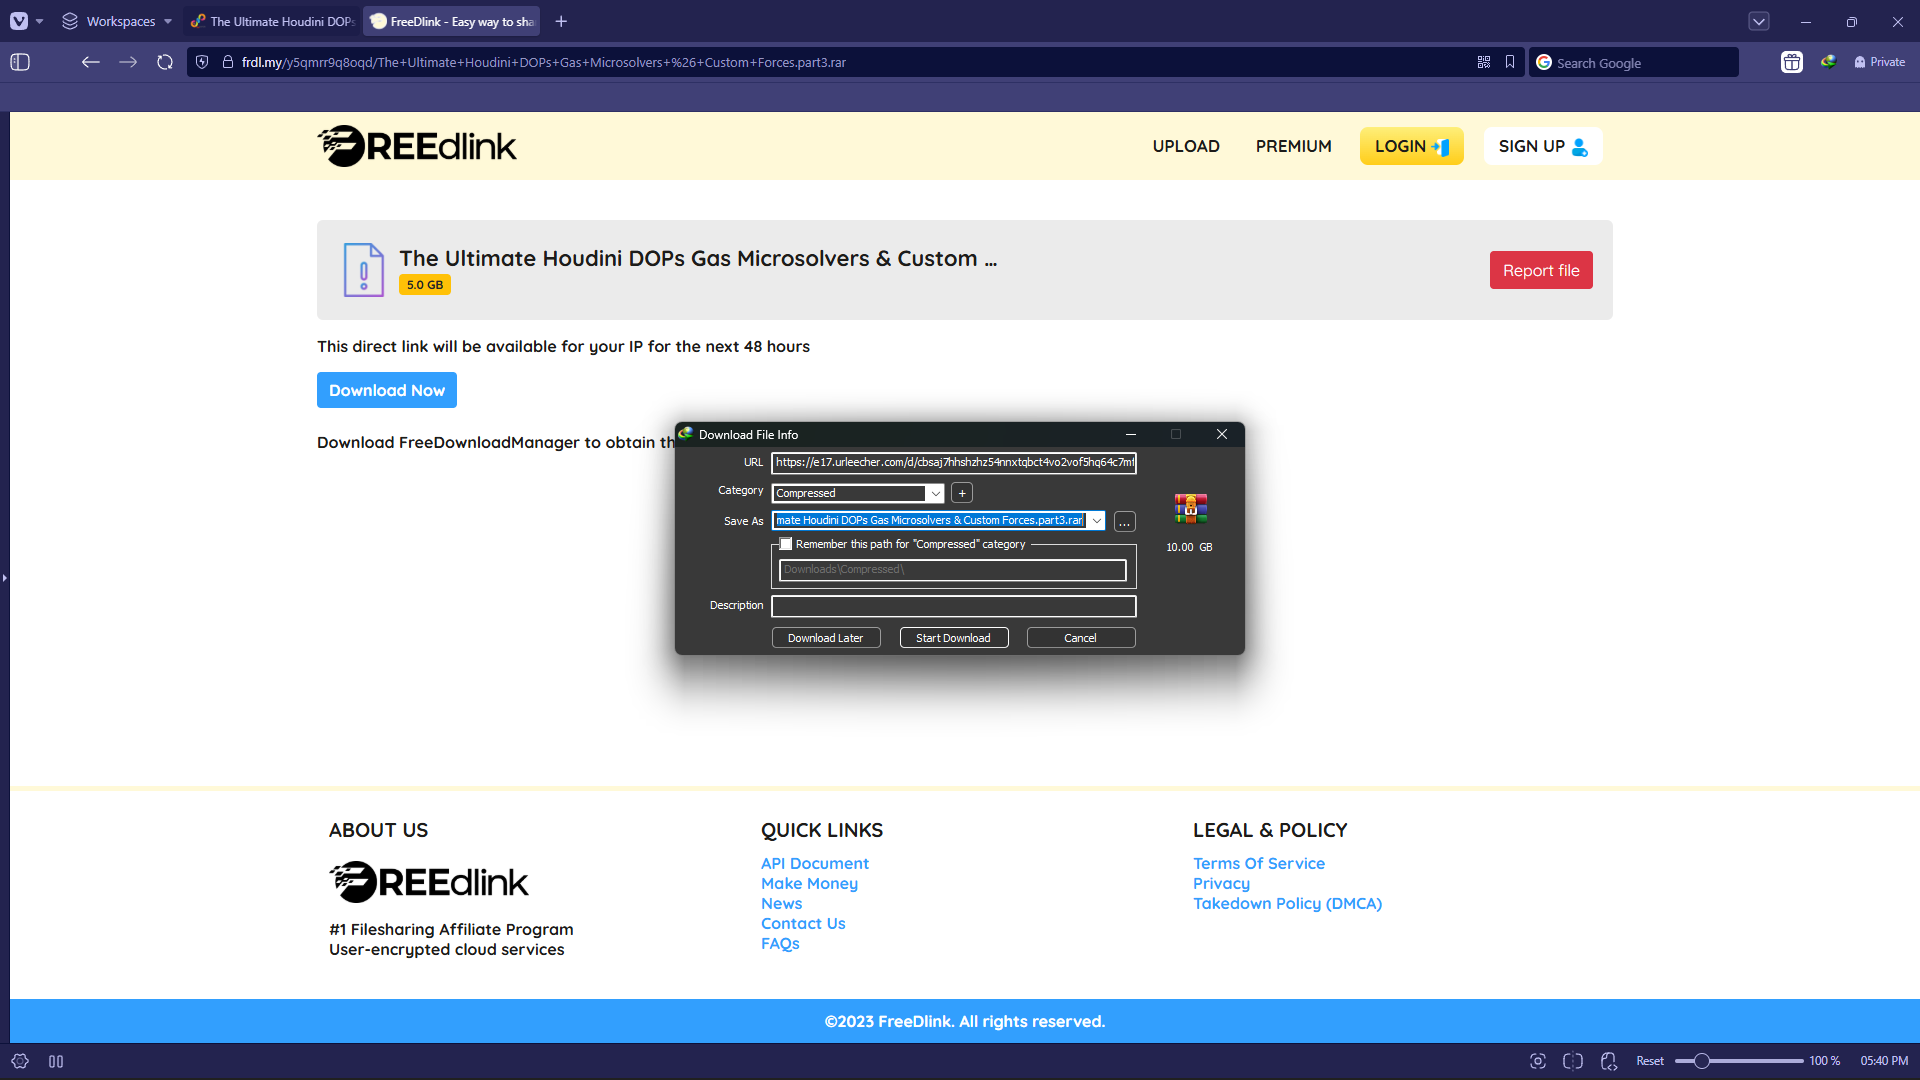Click the Search Google field
Image resolution: width=1920 pixels, height=1080 pixels.
point(1633,62)
